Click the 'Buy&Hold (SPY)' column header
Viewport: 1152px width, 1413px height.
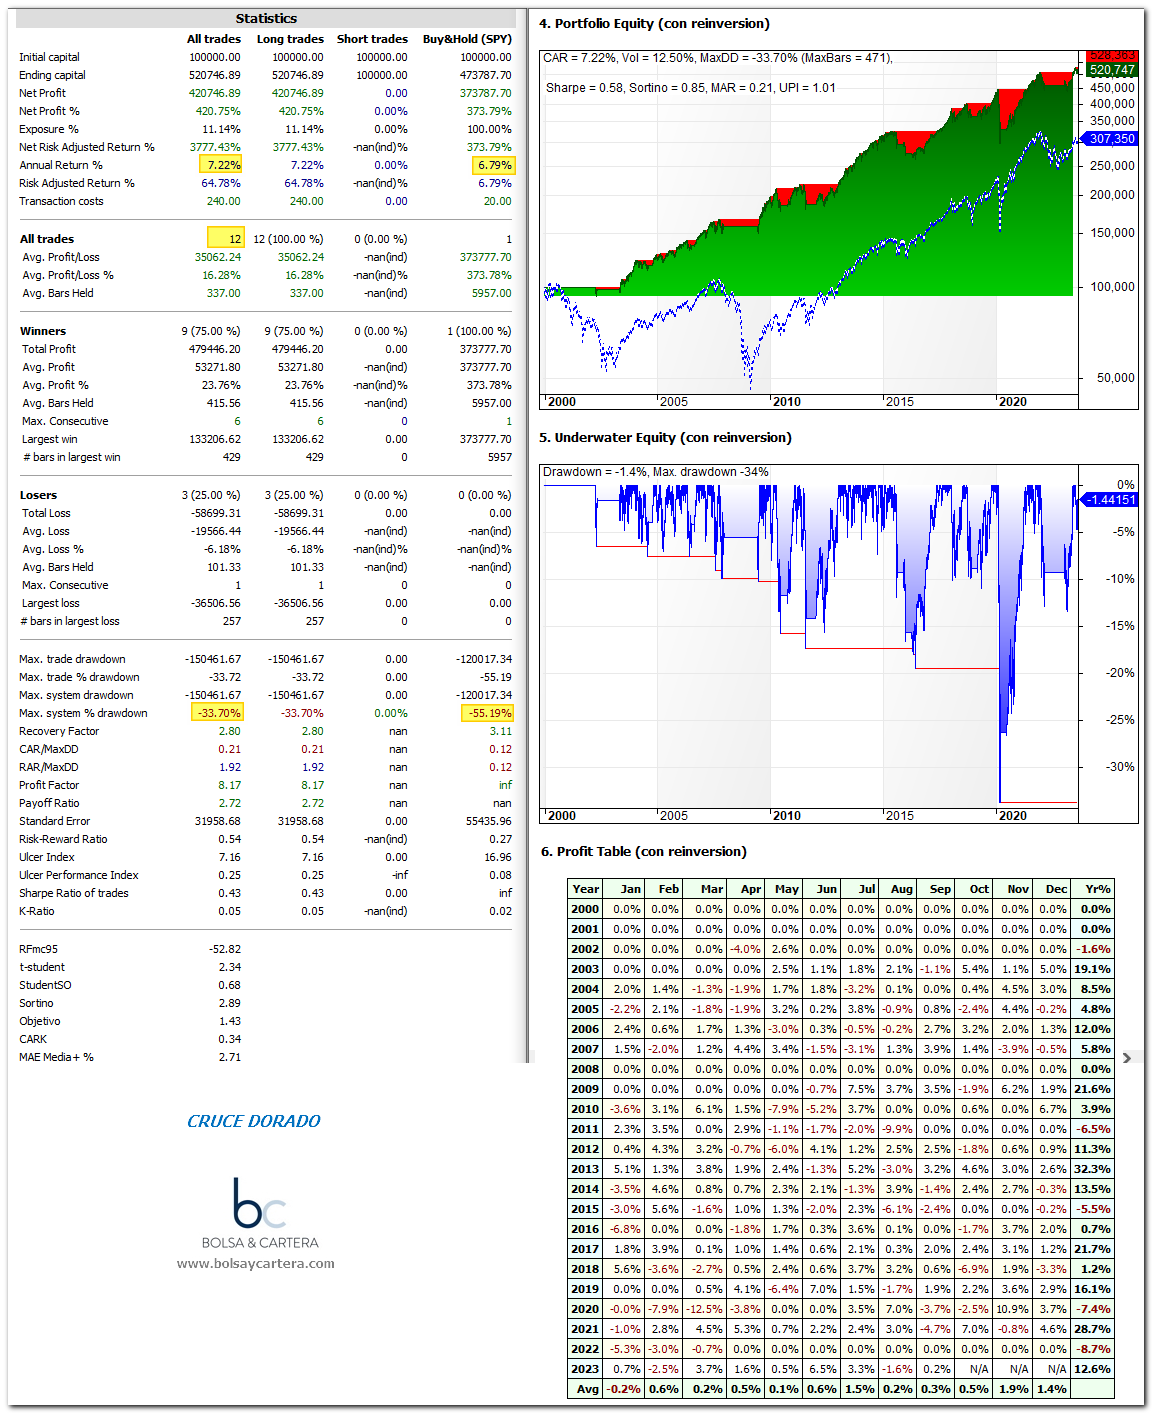click(x=467, y=39)
